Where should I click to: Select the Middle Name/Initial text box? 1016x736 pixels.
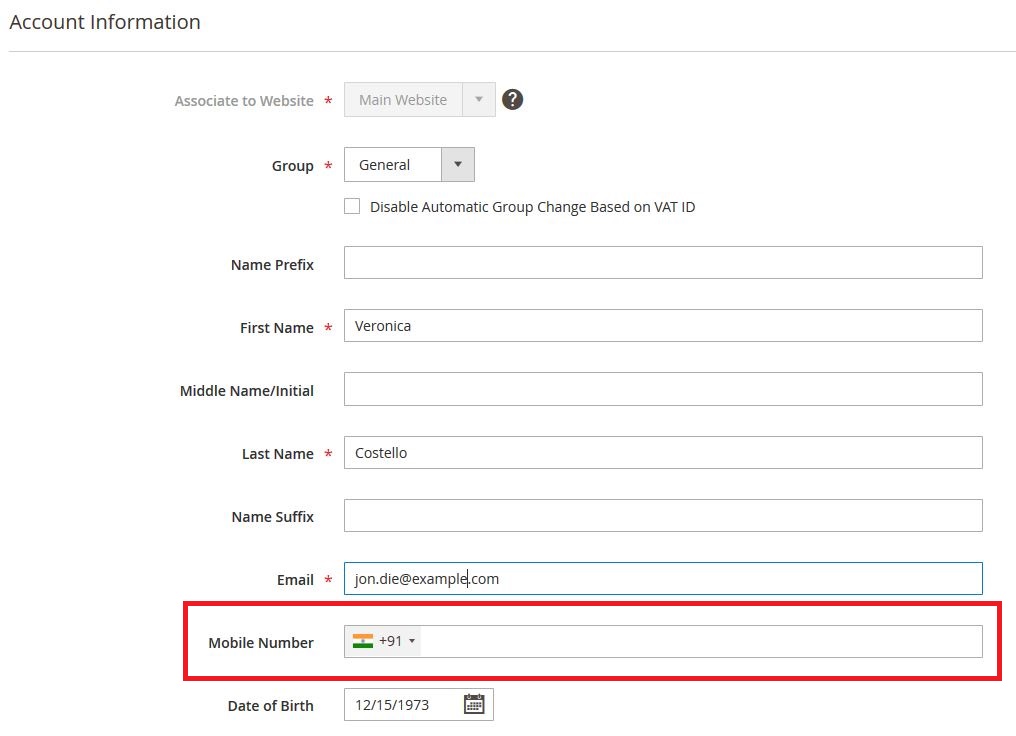coord(662,389)
